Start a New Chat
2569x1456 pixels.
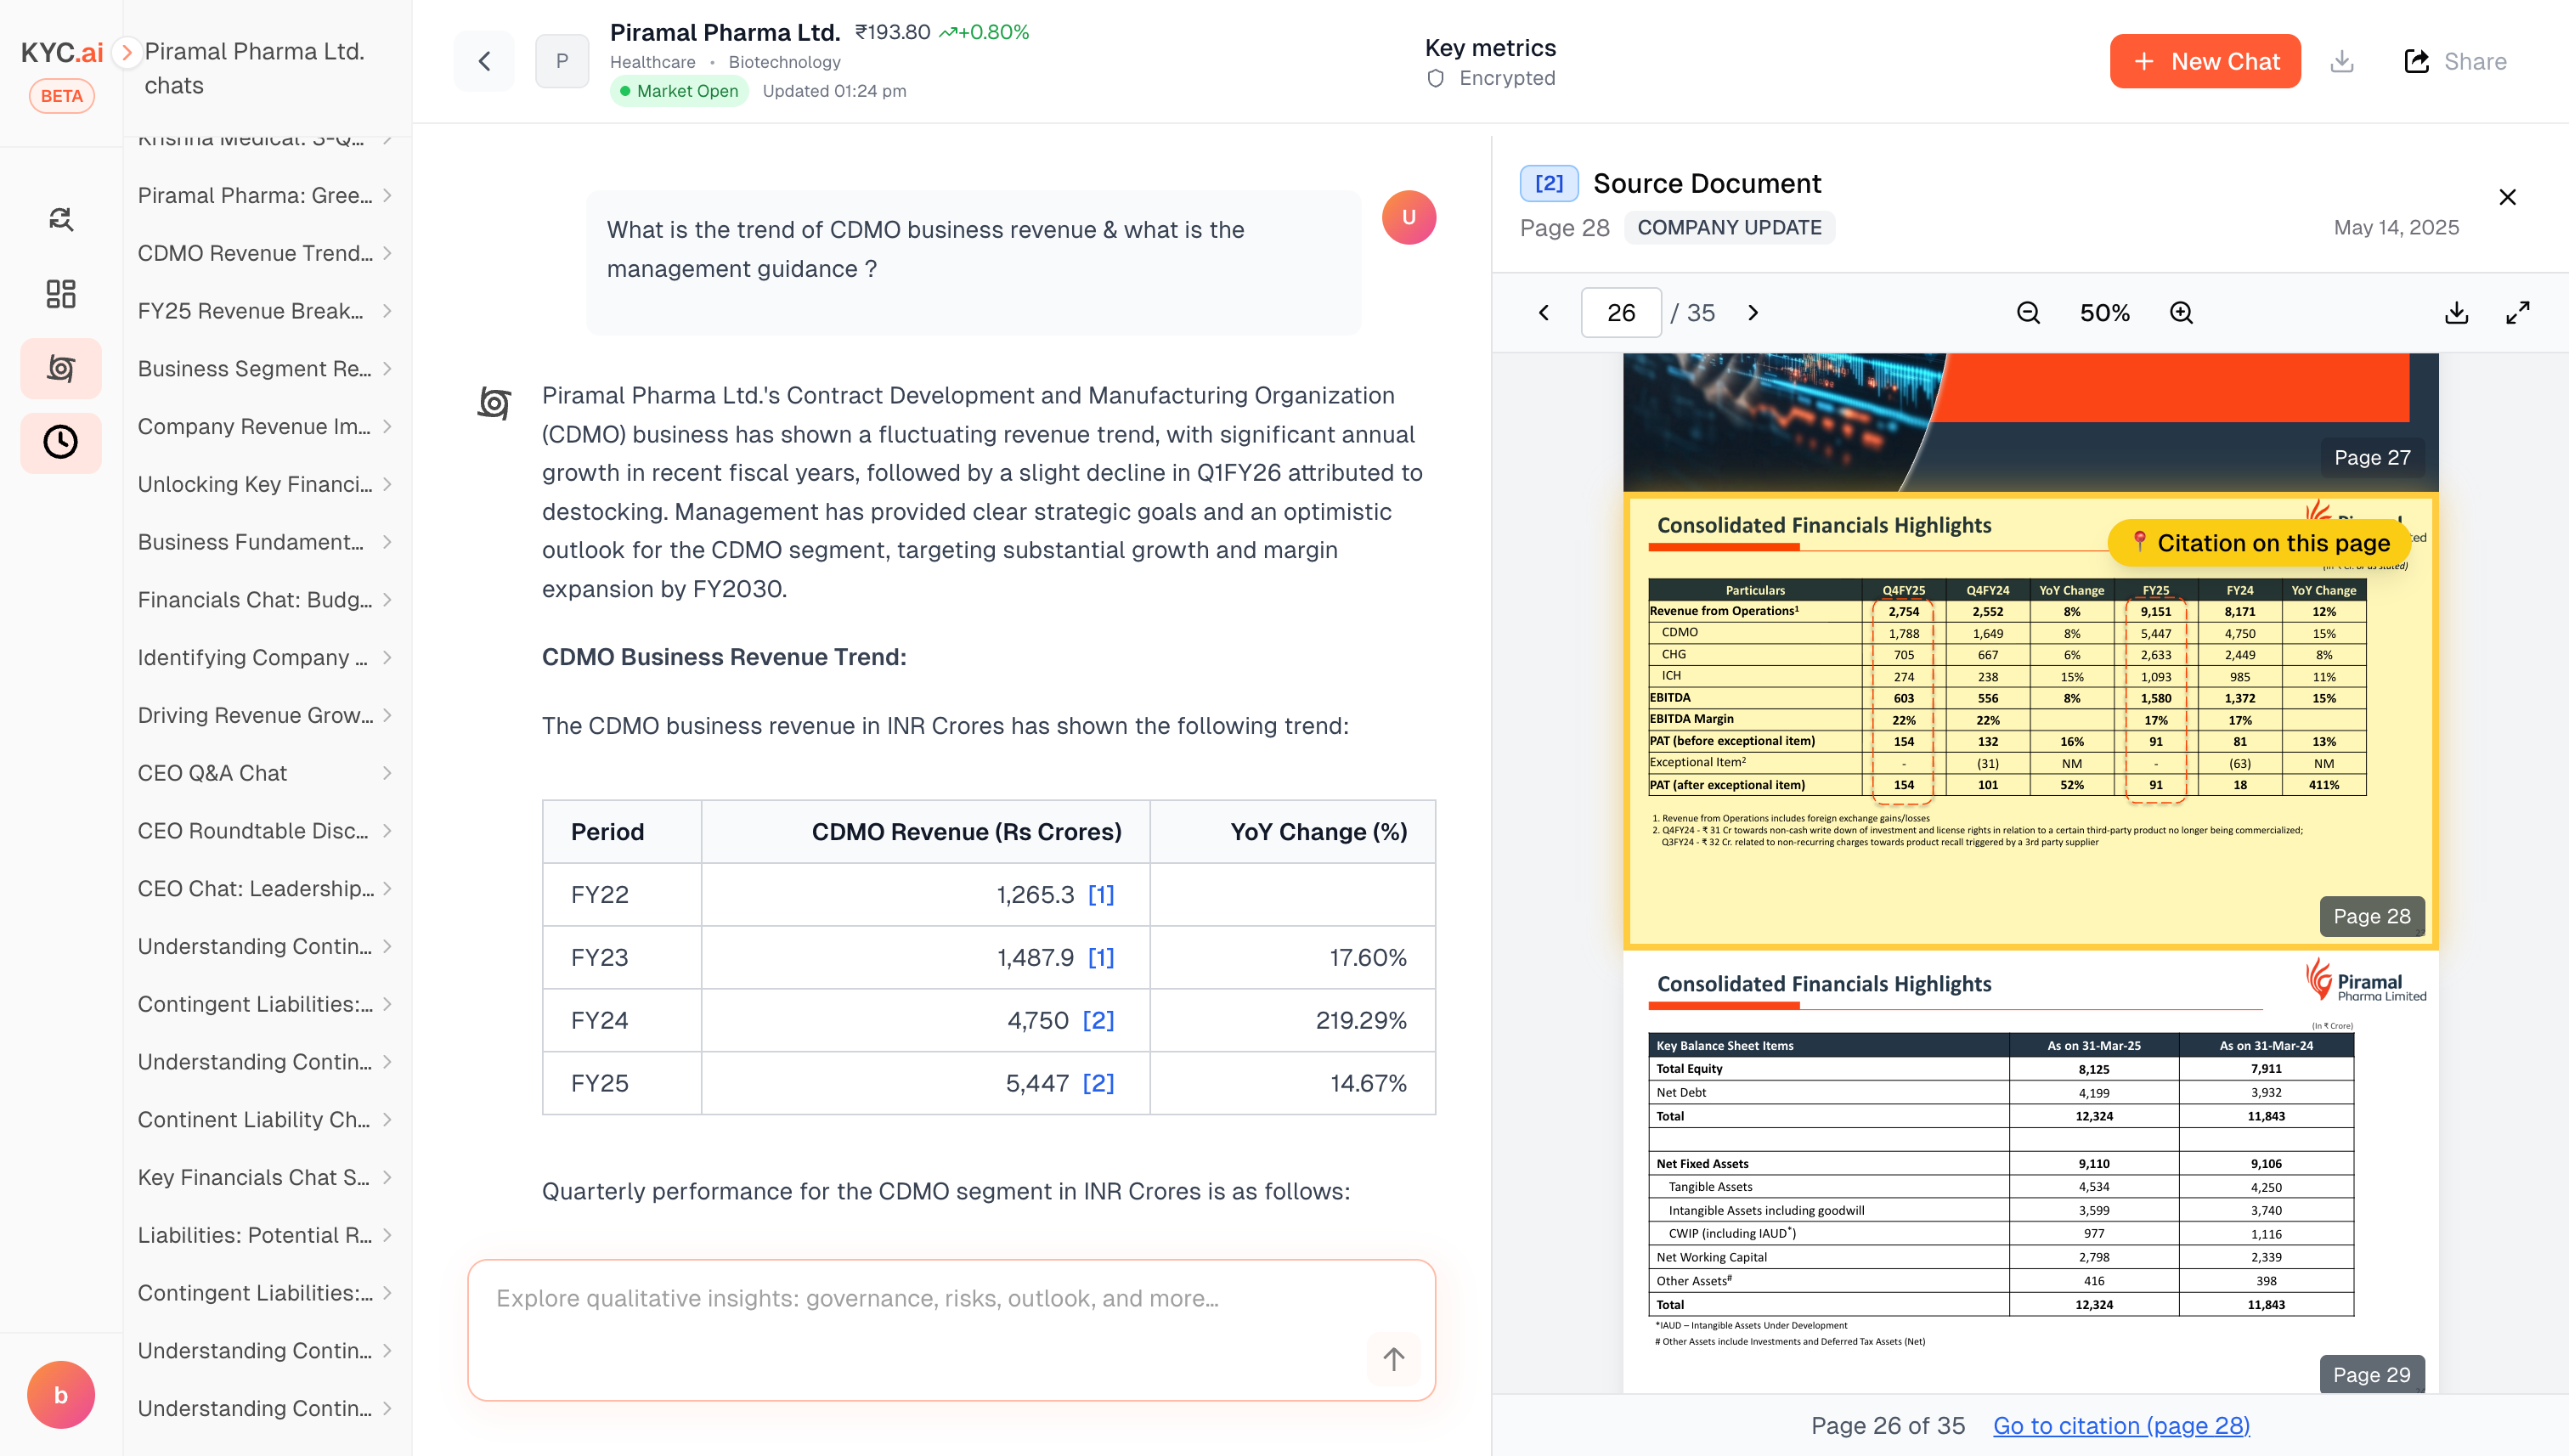[2205, 61]
